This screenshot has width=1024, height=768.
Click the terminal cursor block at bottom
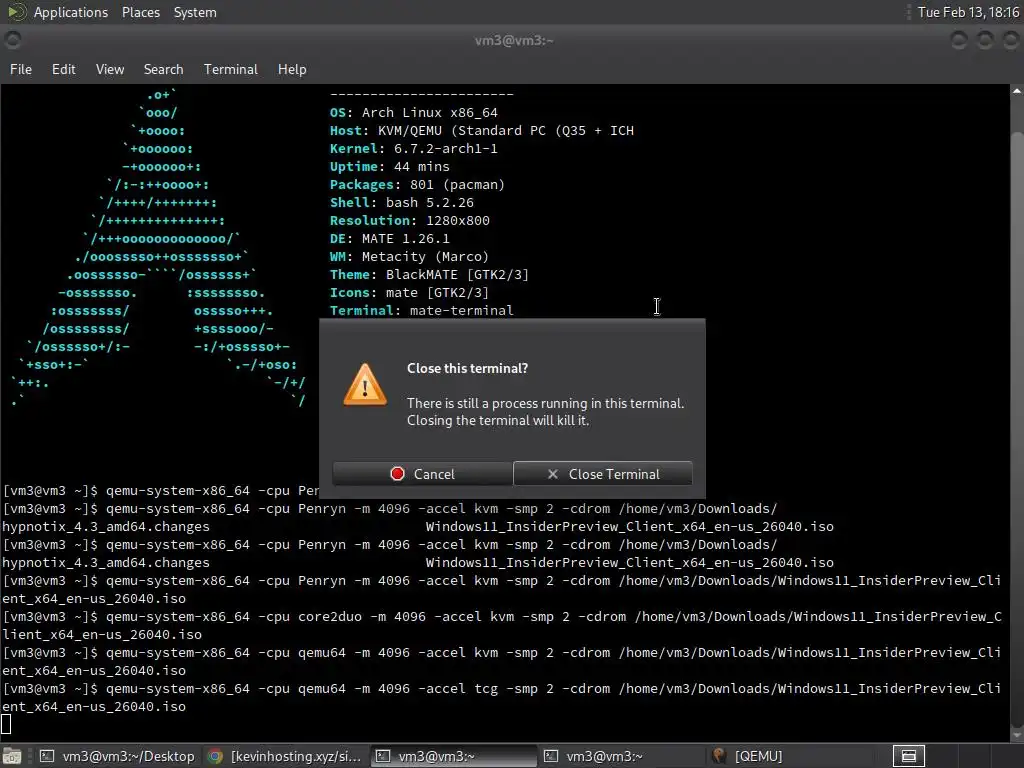coord(6,724)
